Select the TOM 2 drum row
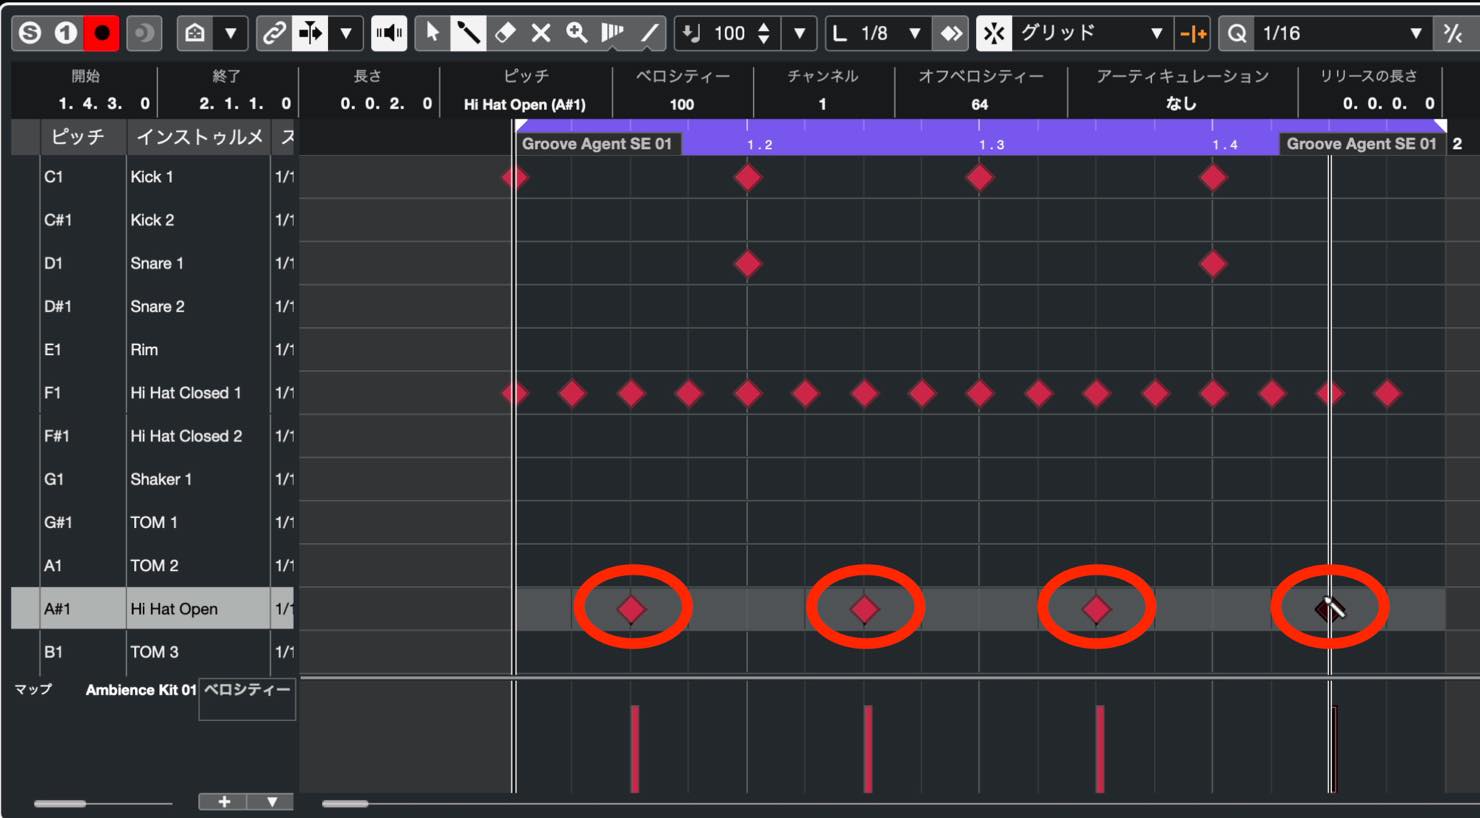The width and height of the screenshot is (1480, 818). [152, 565]
